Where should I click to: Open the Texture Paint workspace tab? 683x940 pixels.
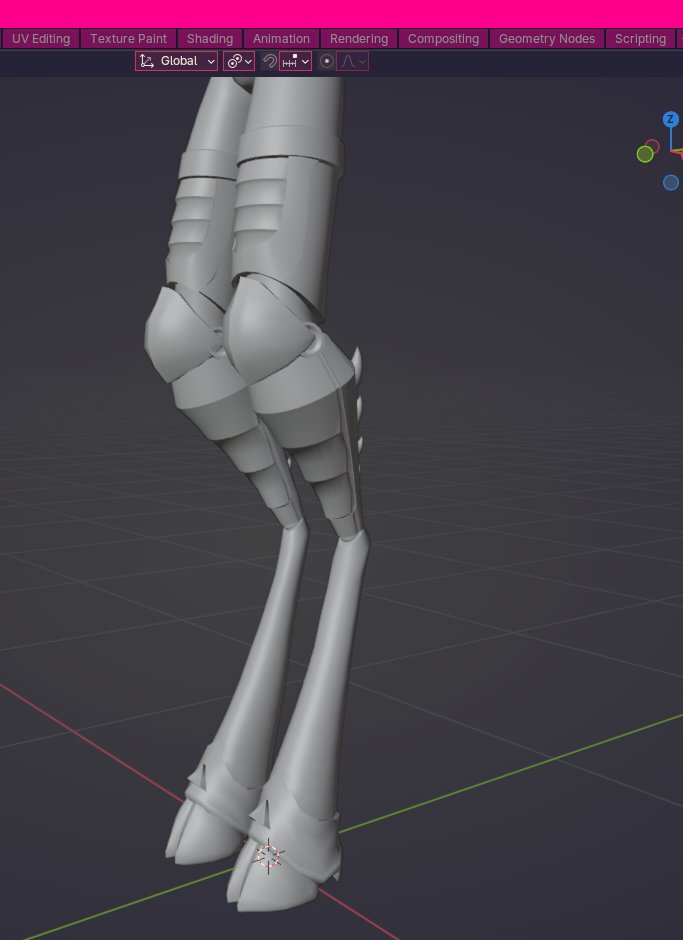point(128,39)
